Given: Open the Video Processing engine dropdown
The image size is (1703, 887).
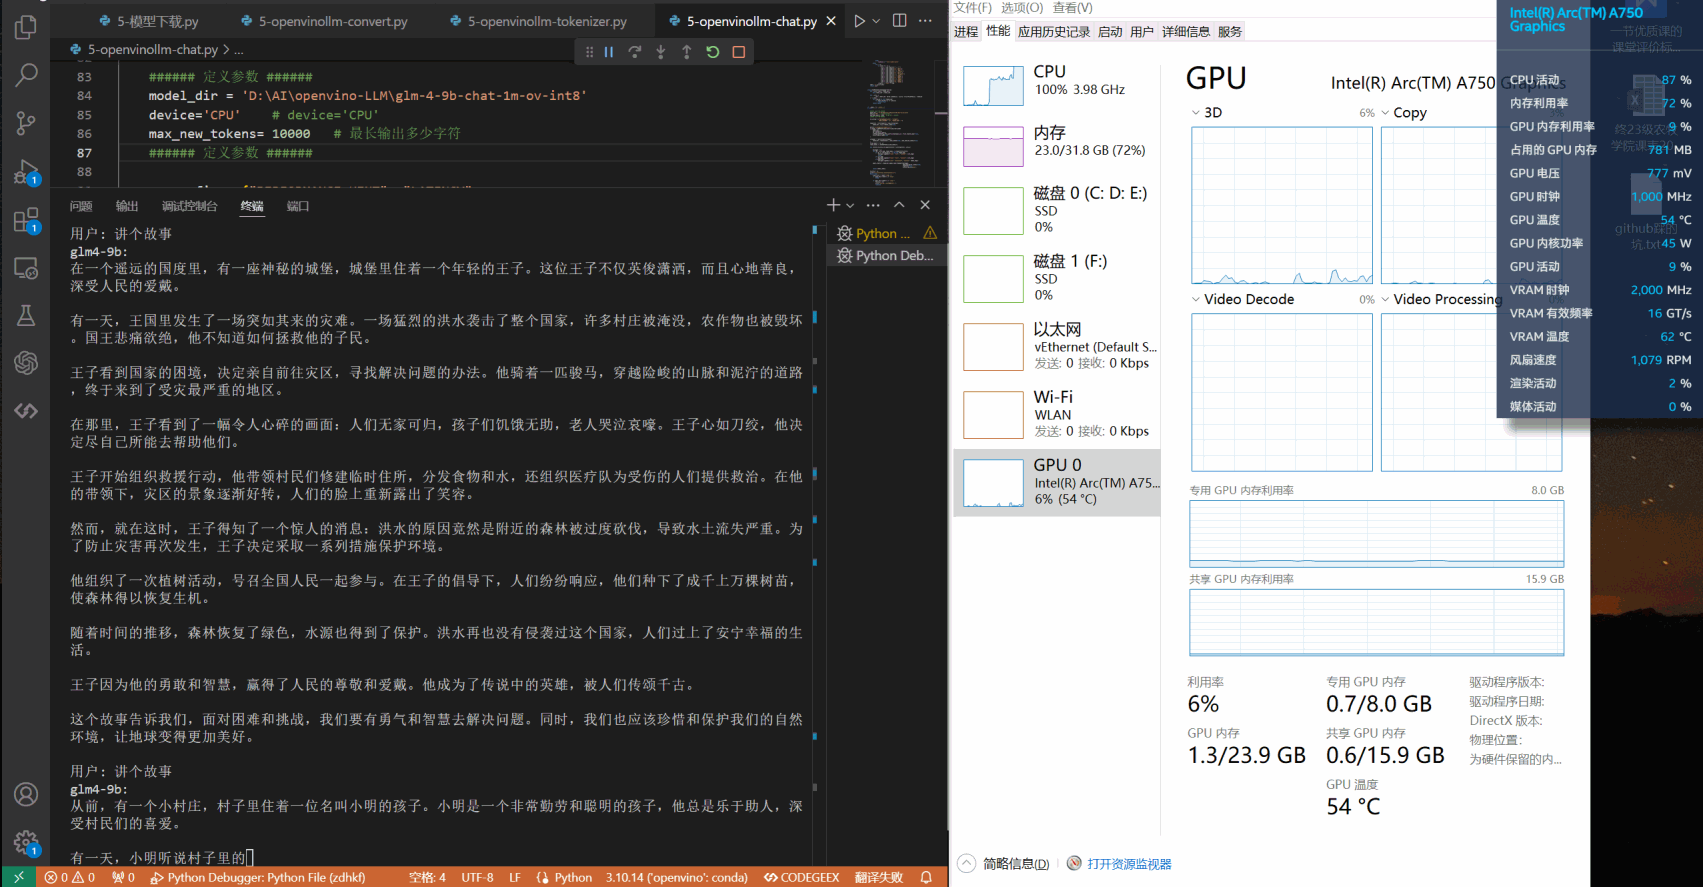Looking at the screenshot, I should (x=1385, y=299).
